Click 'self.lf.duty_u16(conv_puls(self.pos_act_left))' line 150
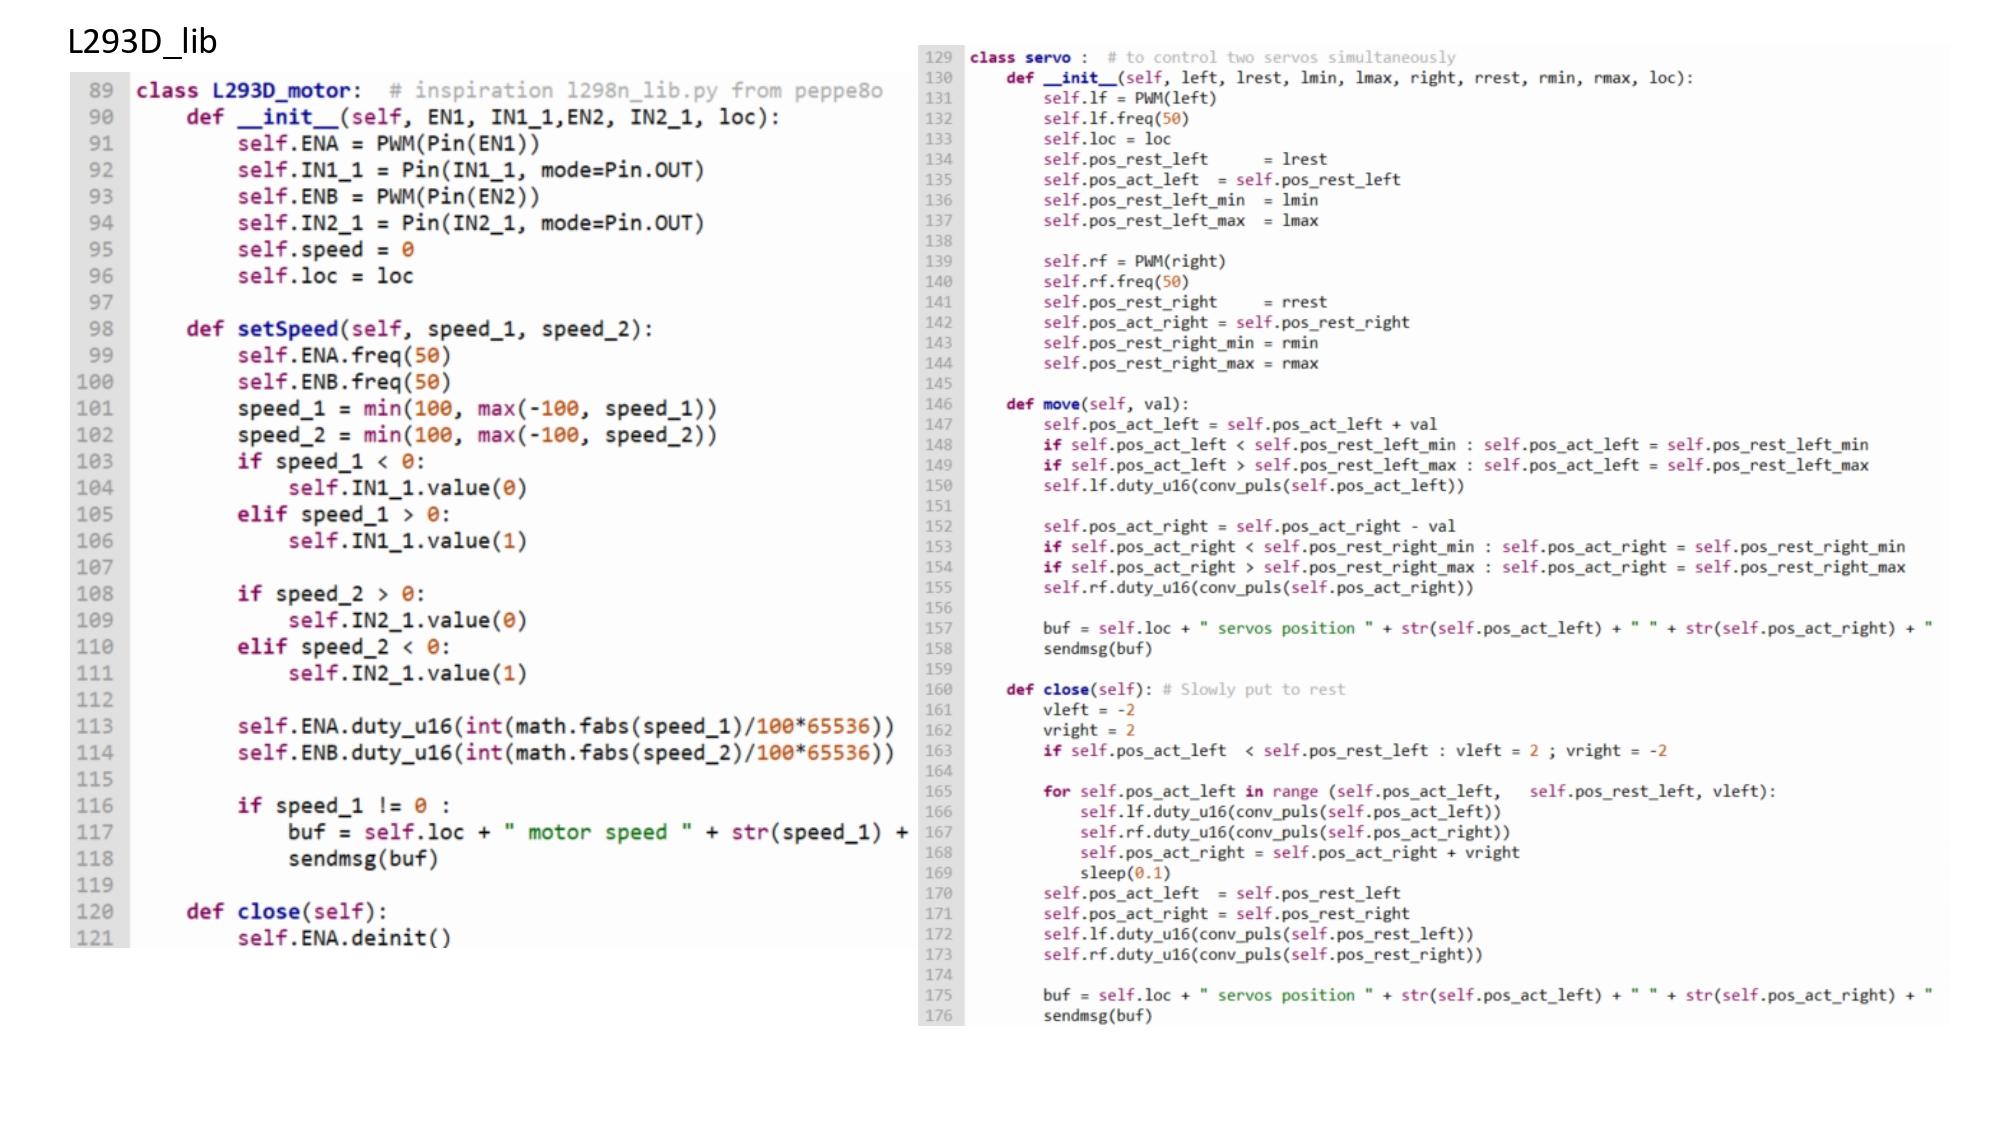 [x=1254, y=486]
